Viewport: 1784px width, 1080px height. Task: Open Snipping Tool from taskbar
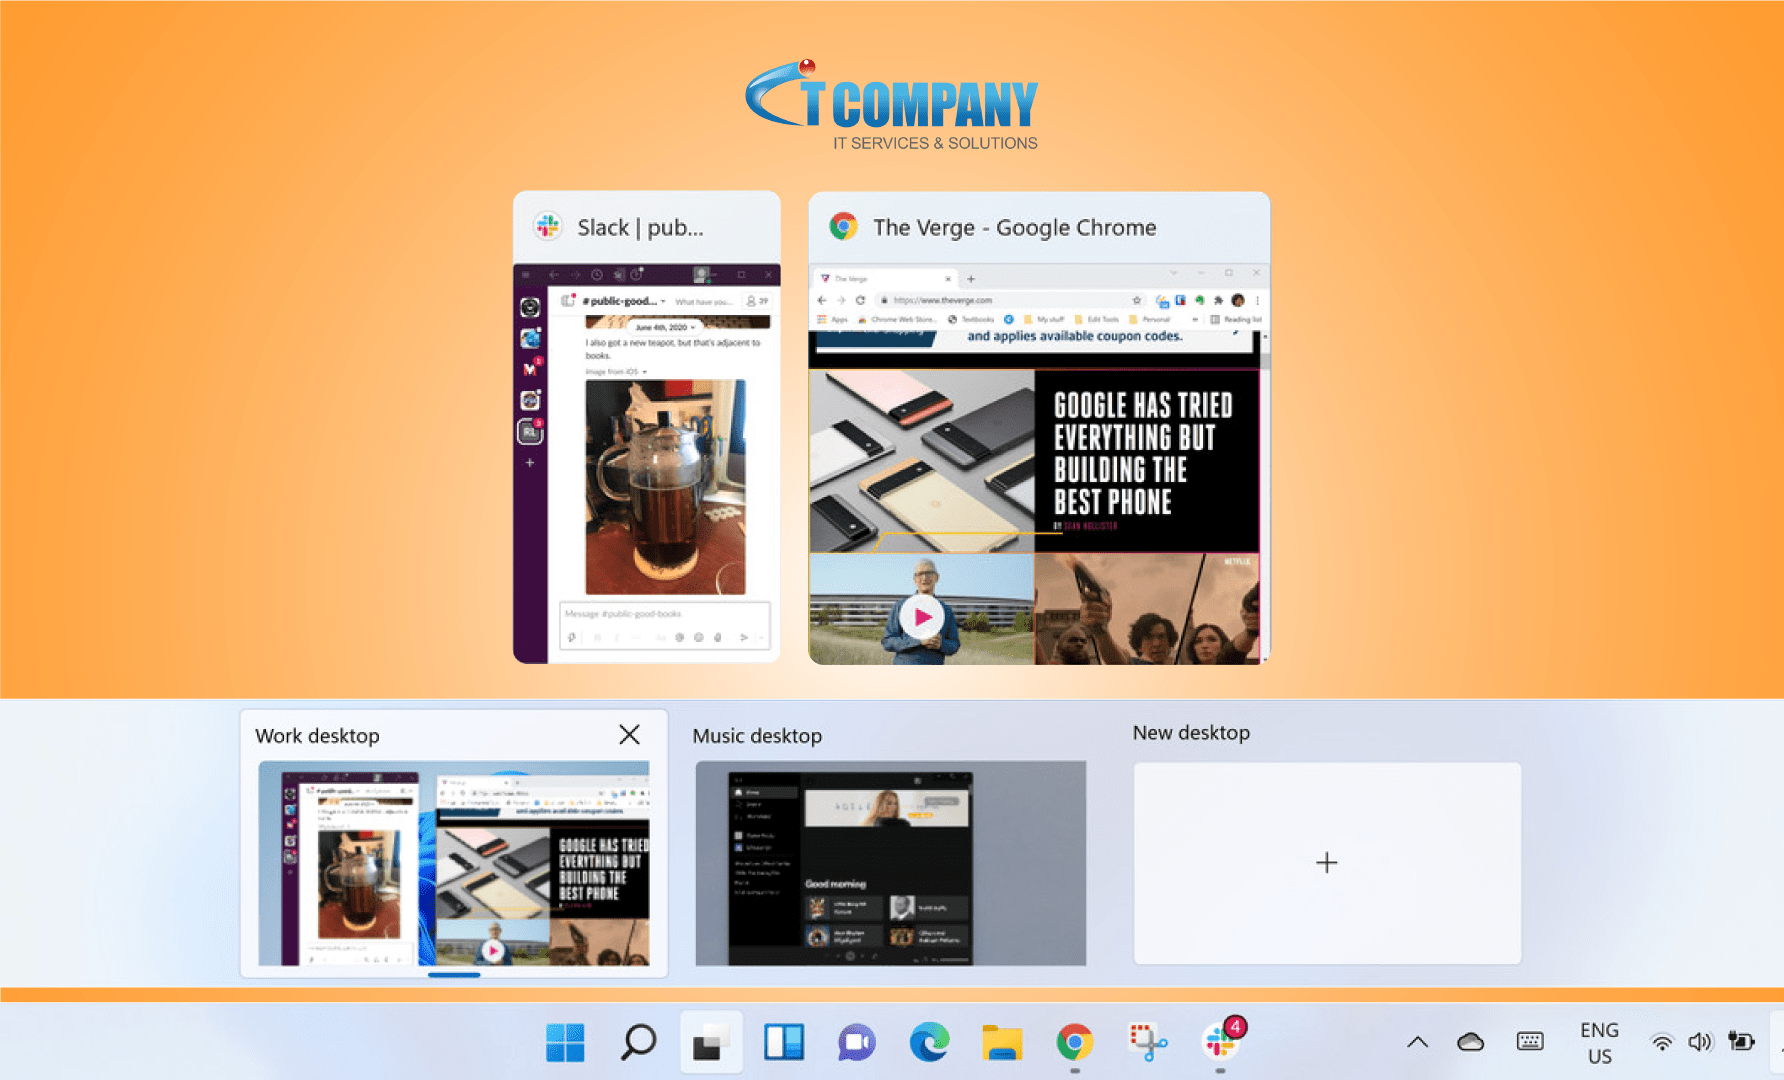[1148, 1042]
